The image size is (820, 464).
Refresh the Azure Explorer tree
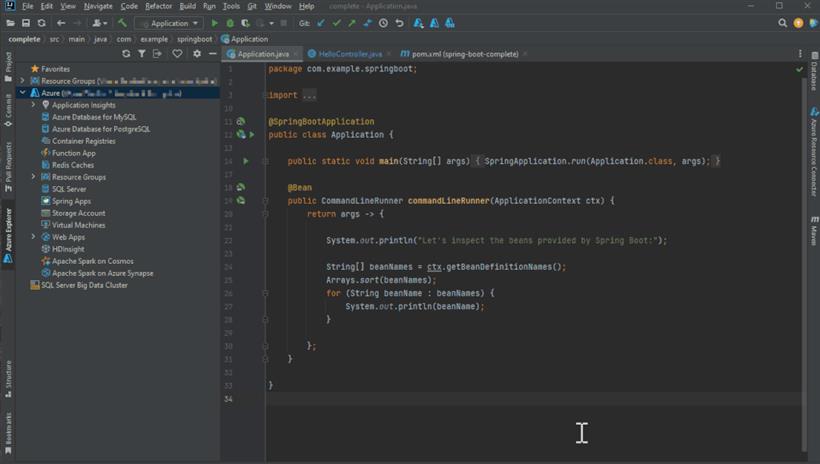click(x=126, y=53)
